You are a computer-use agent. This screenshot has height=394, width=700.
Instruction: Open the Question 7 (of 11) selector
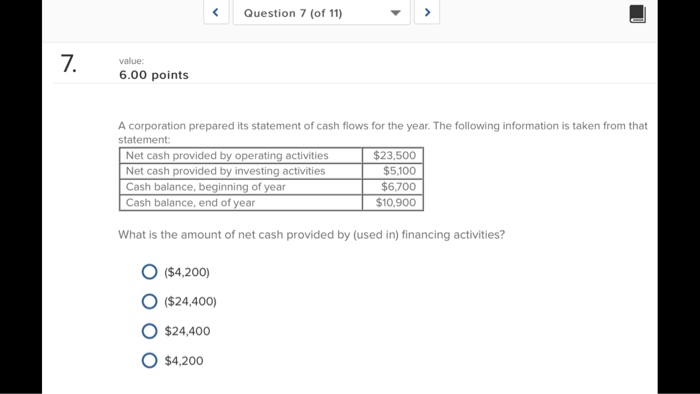point(321,12)
